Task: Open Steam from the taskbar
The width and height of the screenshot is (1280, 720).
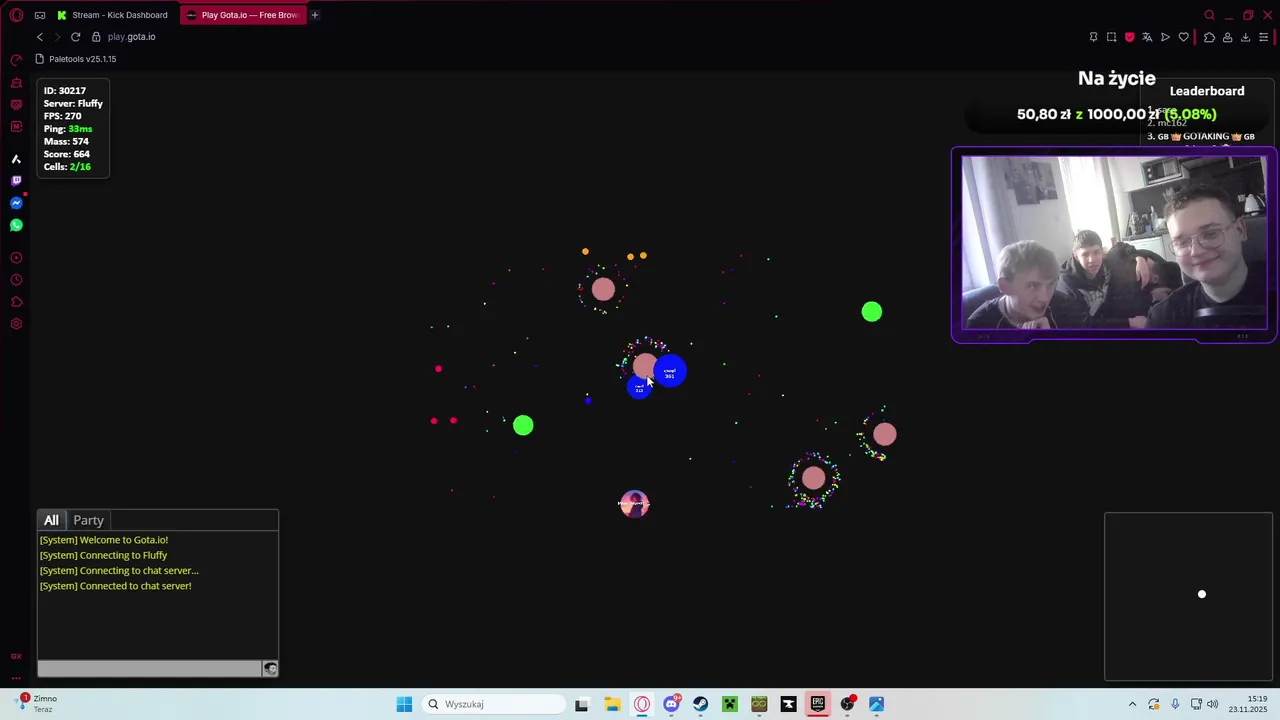Action: (700, 704)
